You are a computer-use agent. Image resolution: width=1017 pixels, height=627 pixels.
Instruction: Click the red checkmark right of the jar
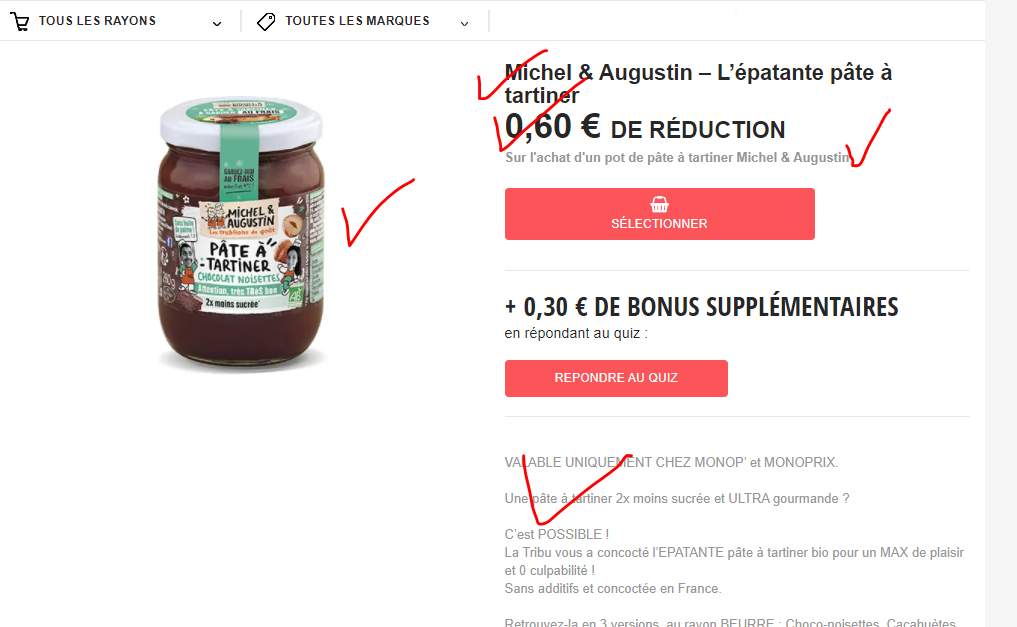[x=377, y=212]
